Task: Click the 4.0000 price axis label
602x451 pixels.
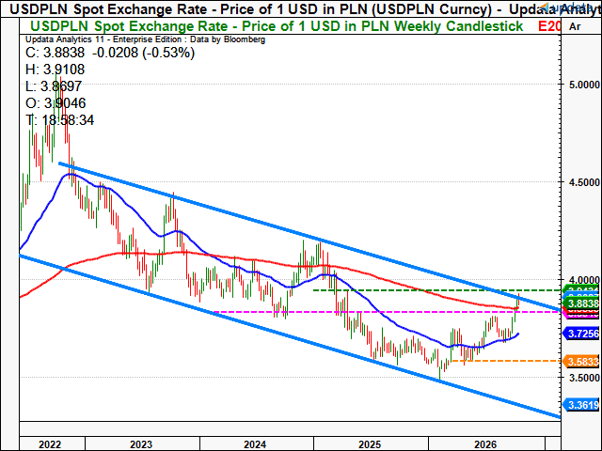Action: (583, 280)
